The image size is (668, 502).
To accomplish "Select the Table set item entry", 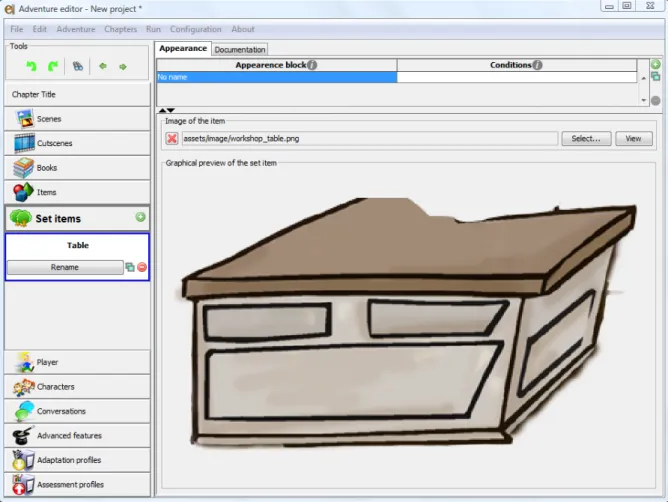I will click(x=77, y=245).
